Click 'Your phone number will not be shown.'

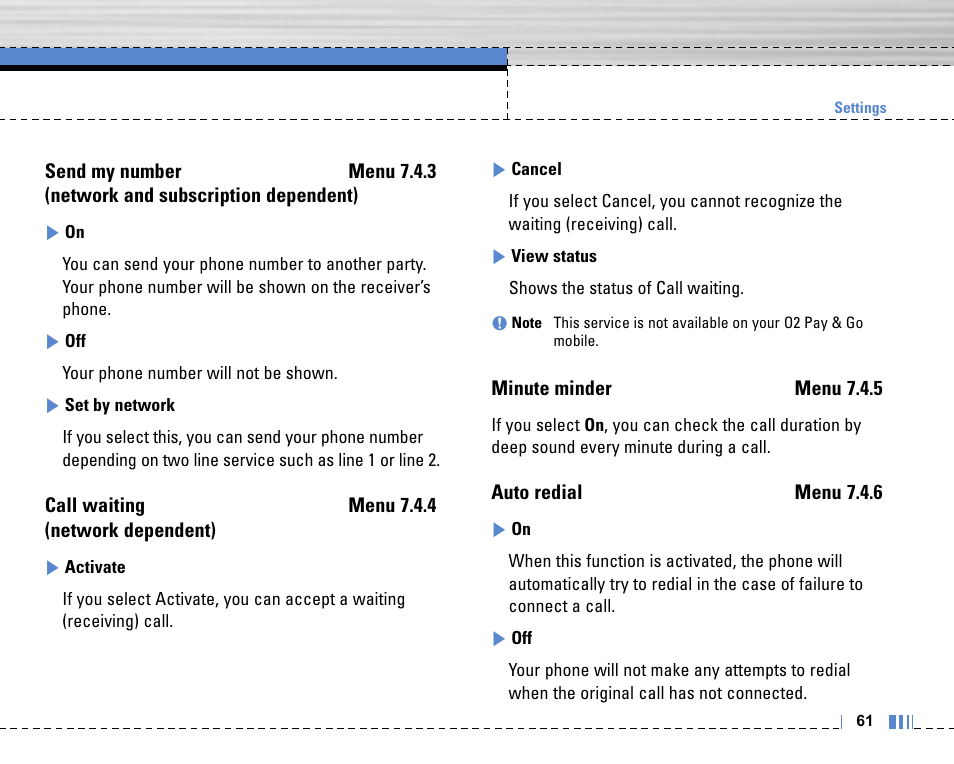200,373
